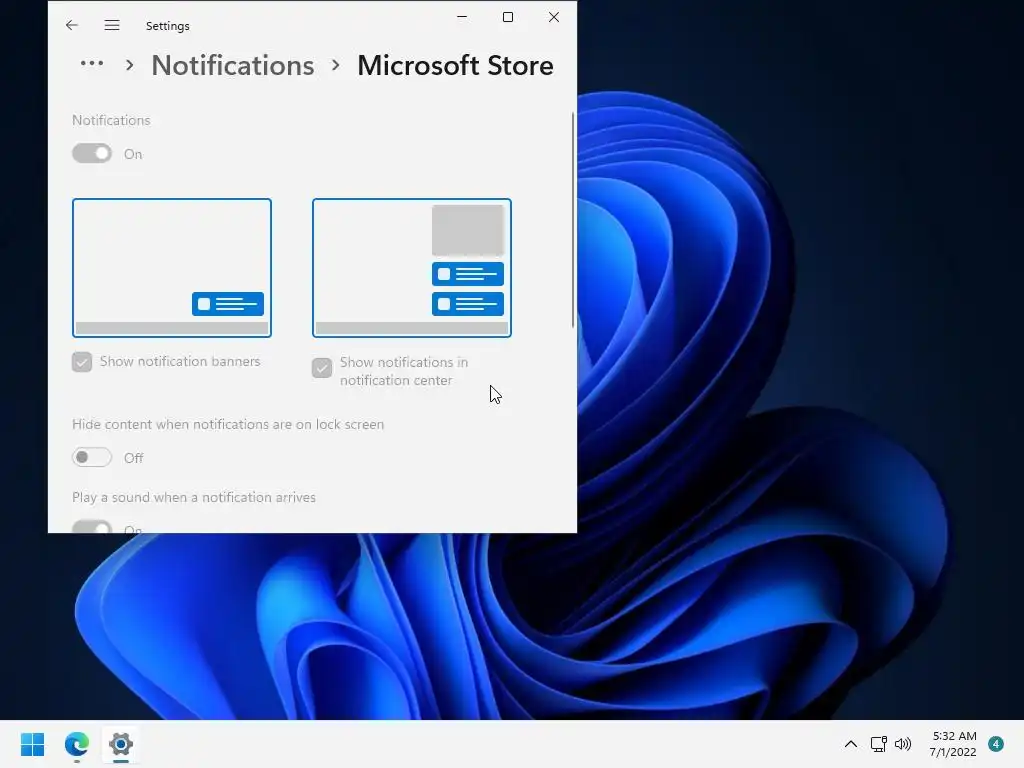The height and width of the screenshot is (768, 1024).
Task: Click the Microsoft Store breadcrumb title
Action: click(x=455, y=65)
